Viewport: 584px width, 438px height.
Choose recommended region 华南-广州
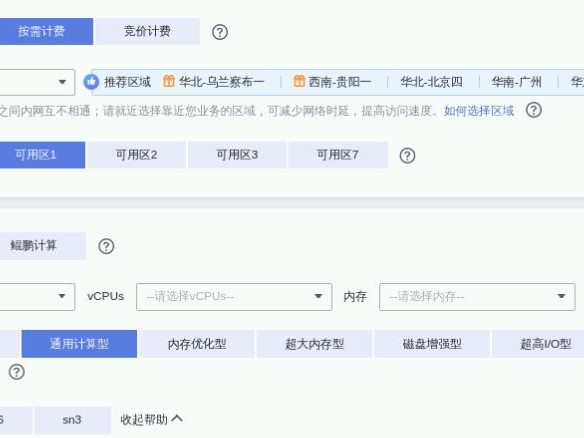click(x=516, y=82)
